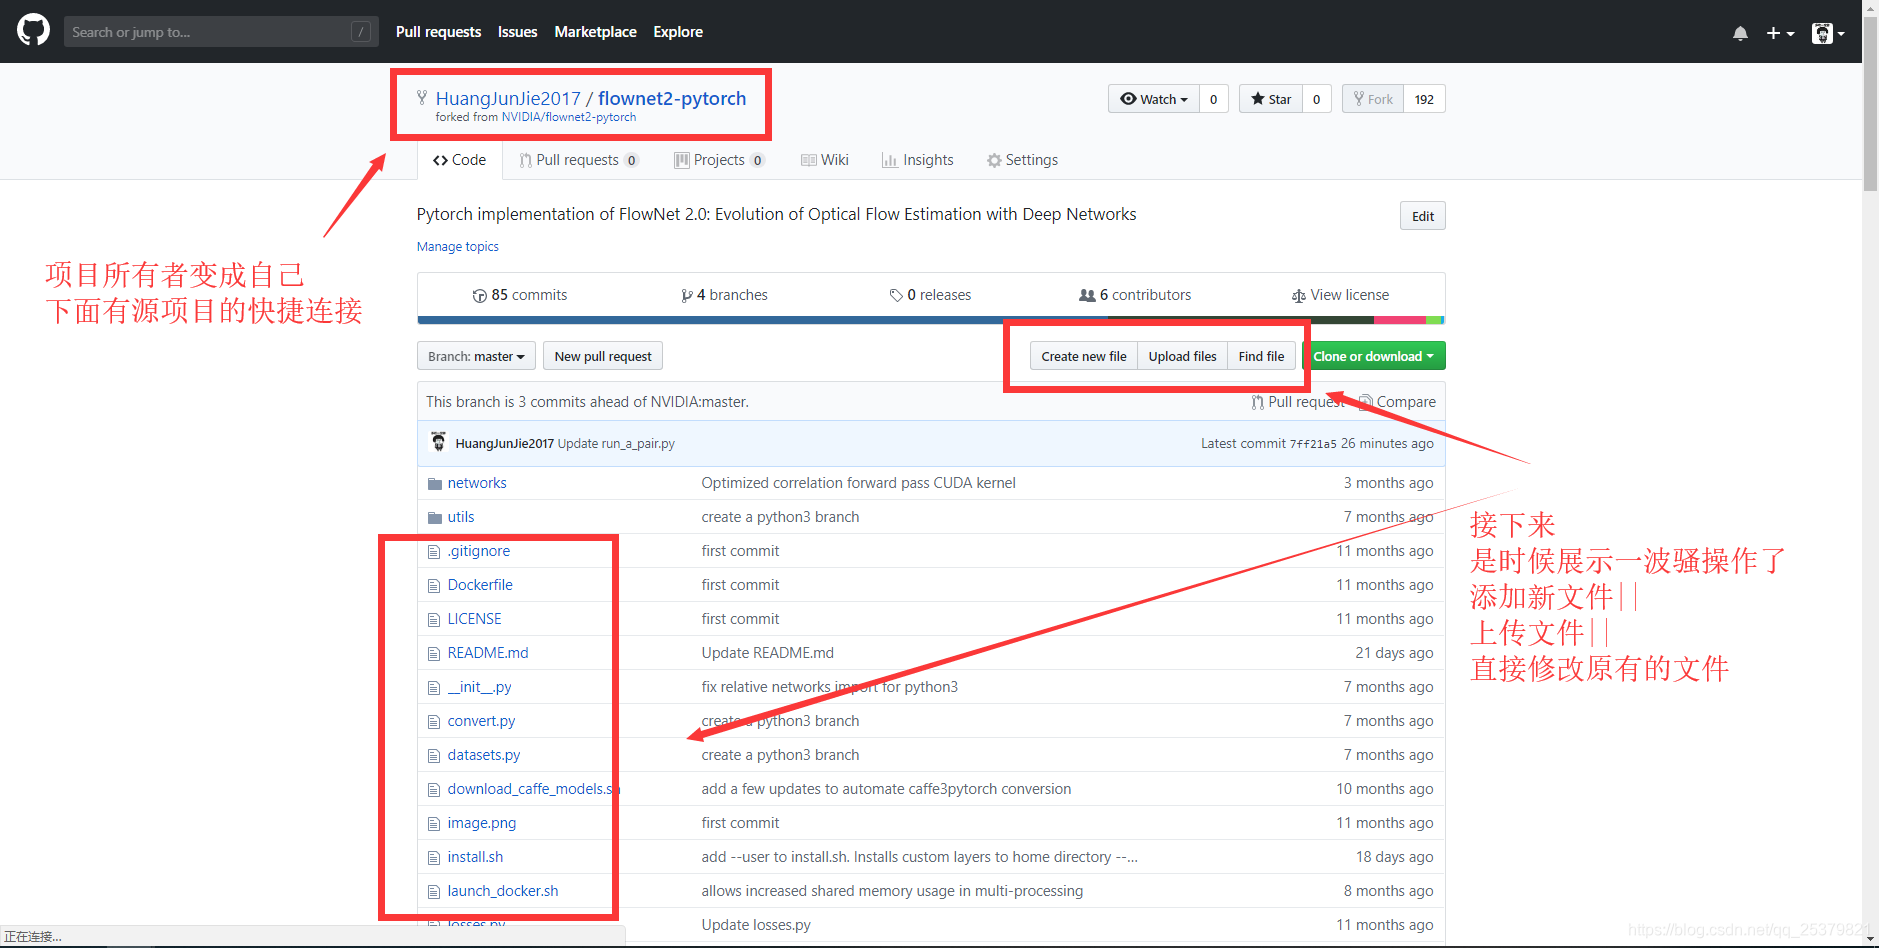Click the branches icon beside 4 branches
This screenshot has height=948, width=1879.
[x=687, y=296]
